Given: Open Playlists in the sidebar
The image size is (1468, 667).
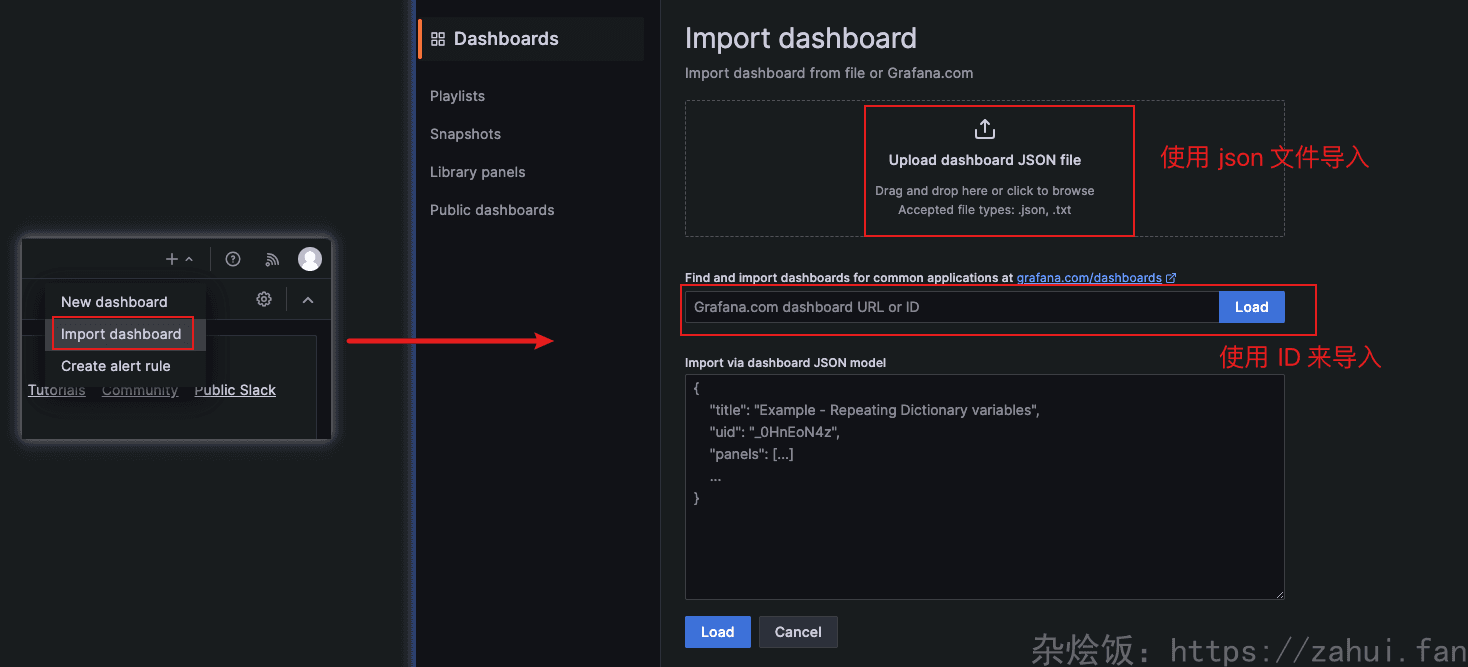Looking at the screenshot, I should pos(457,96).
